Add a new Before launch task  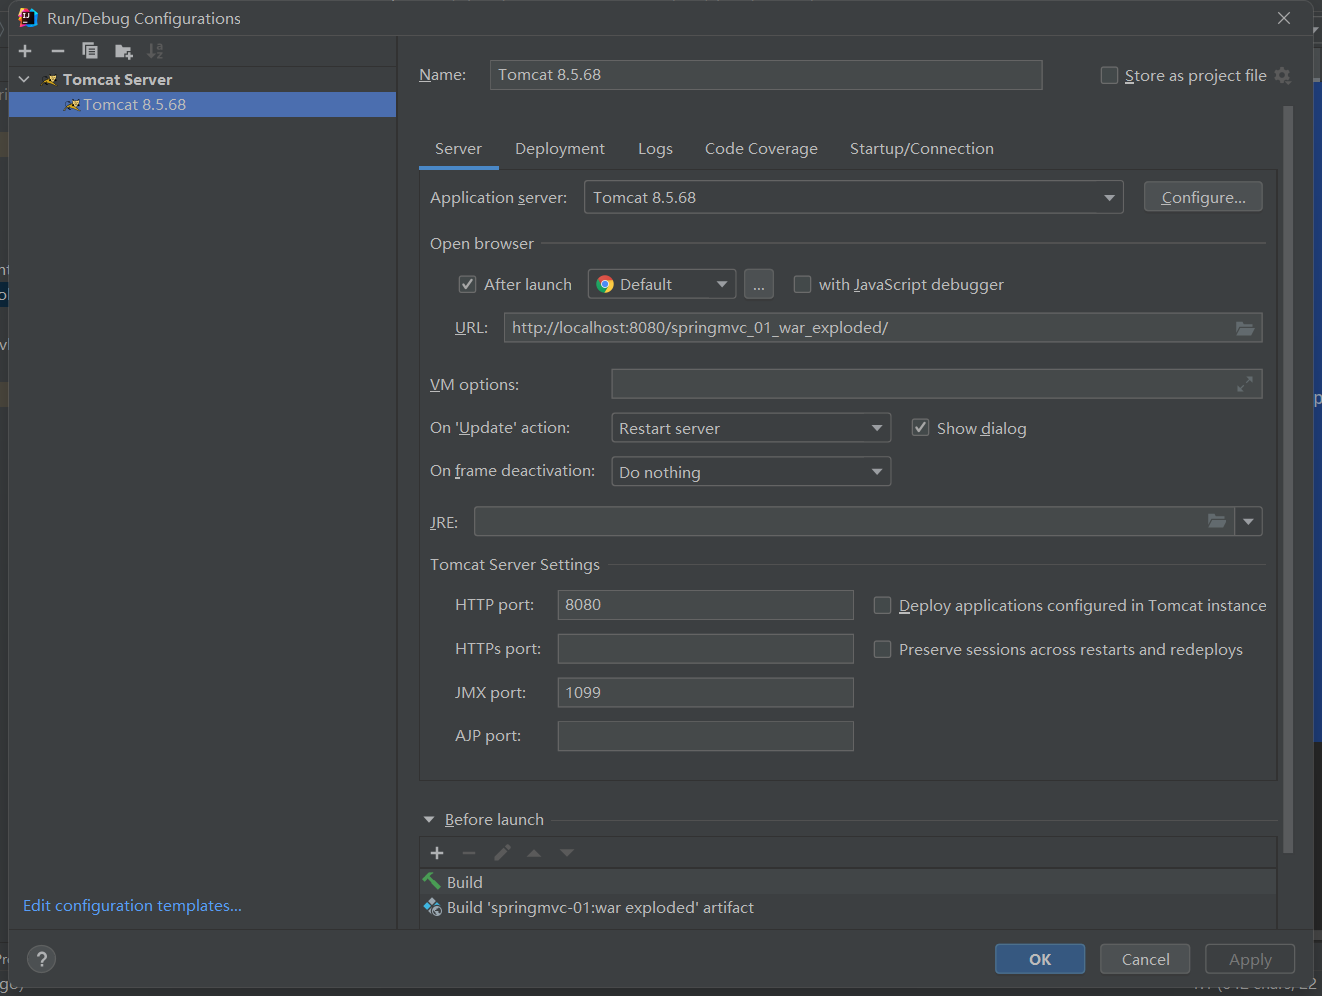[437, 853]
